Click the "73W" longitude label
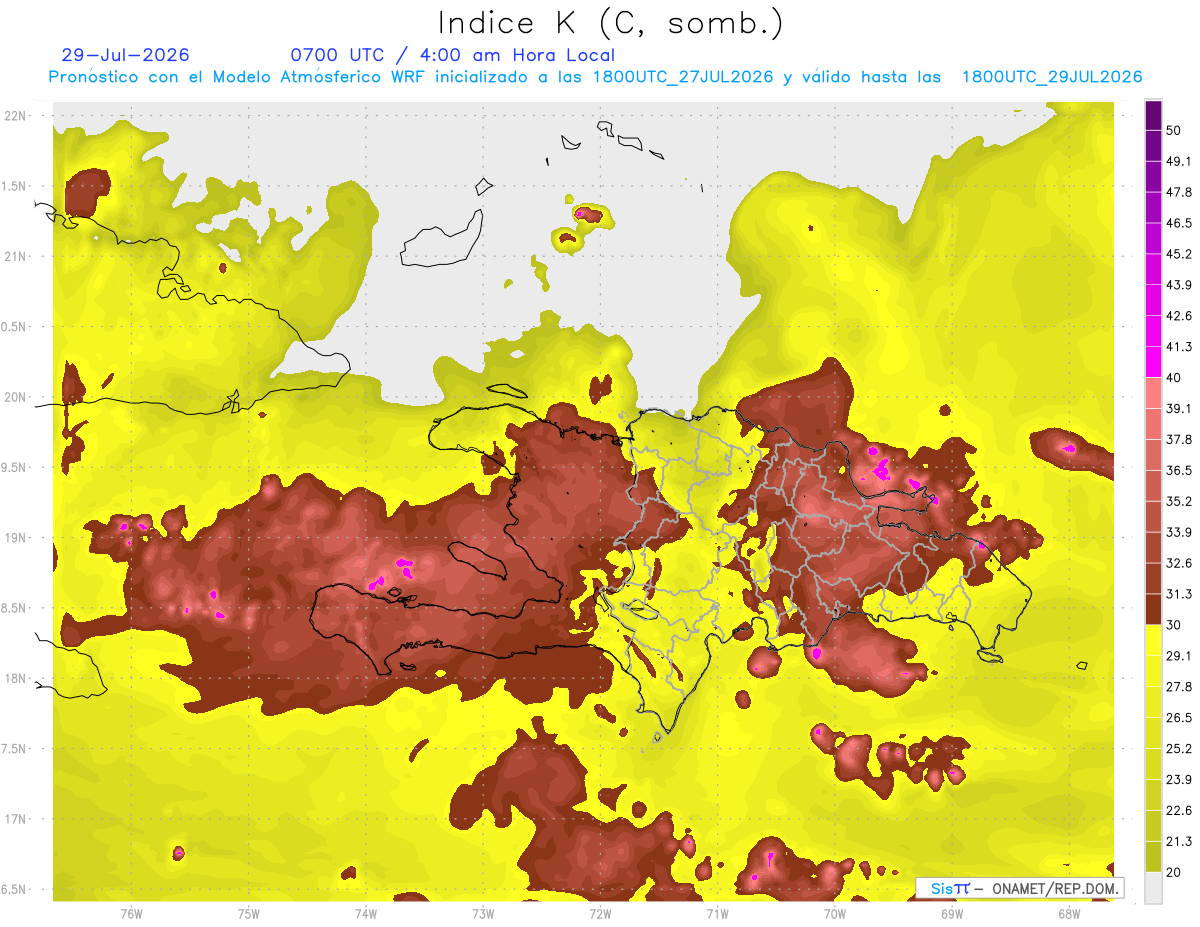 (x=483, y=913)
